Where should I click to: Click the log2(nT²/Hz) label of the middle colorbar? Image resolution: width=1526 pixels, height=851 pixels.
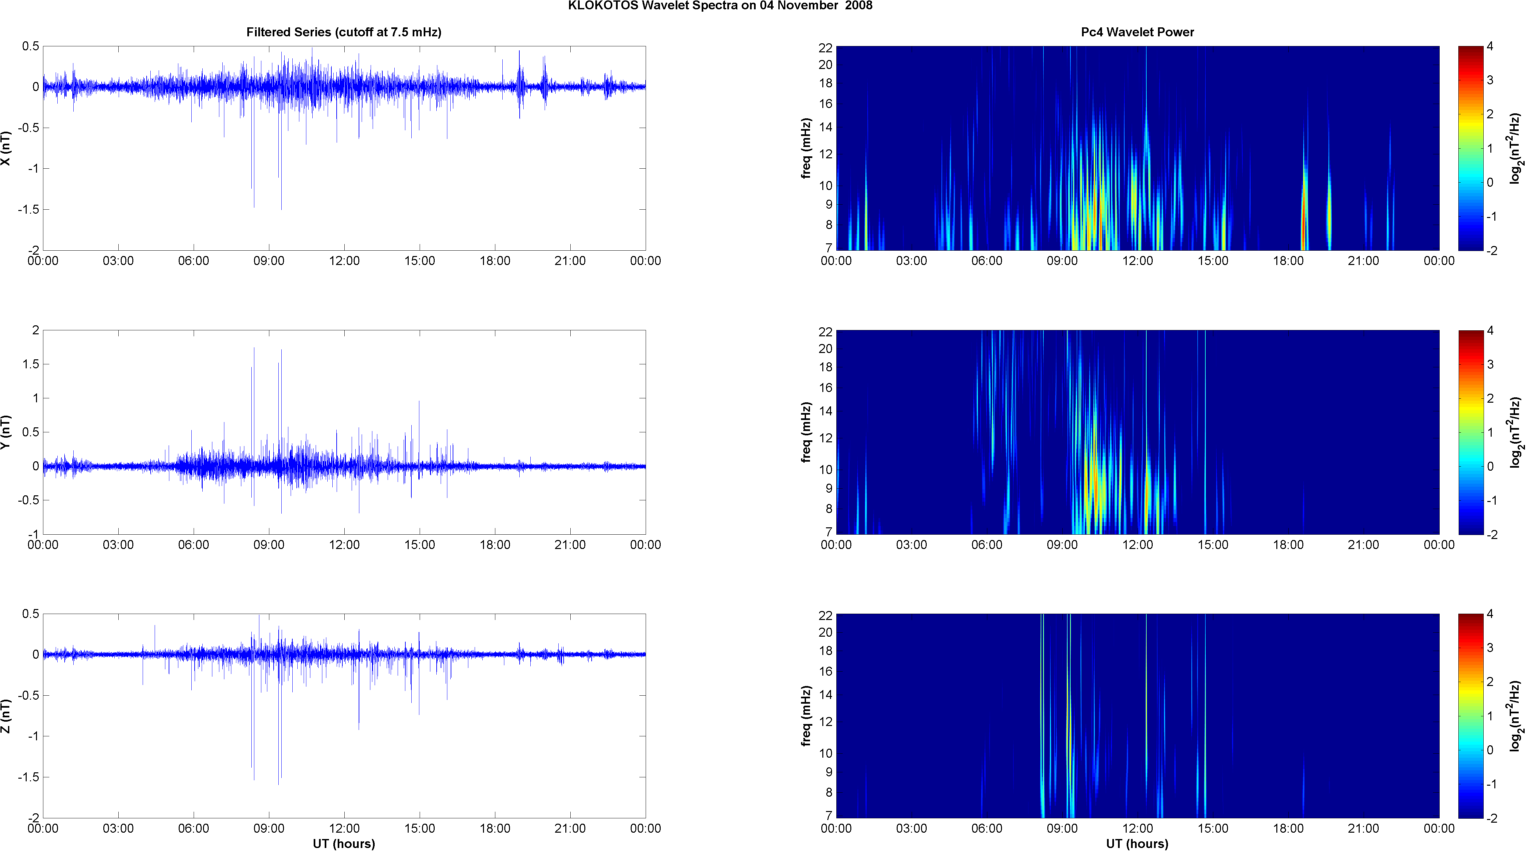tap(1516, 432)
